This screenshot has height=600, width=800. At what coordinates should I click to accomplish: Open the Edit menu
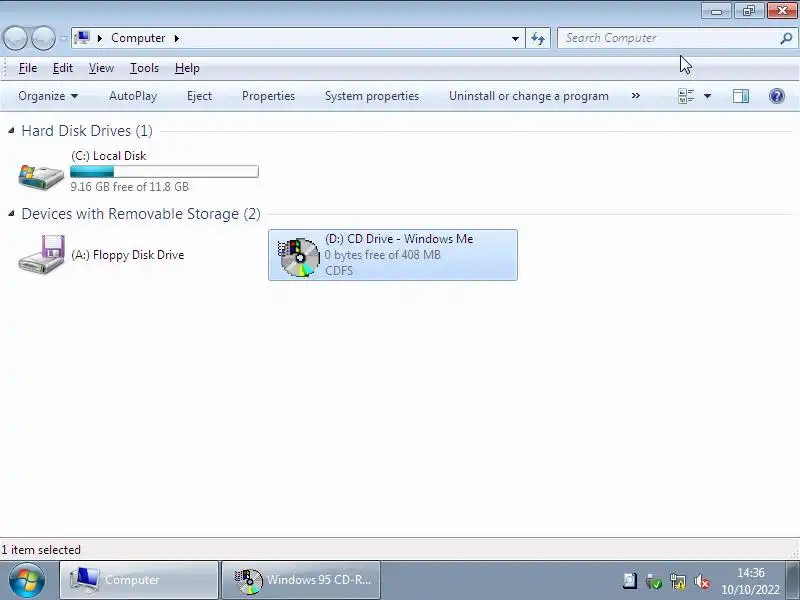coord(63,68)
